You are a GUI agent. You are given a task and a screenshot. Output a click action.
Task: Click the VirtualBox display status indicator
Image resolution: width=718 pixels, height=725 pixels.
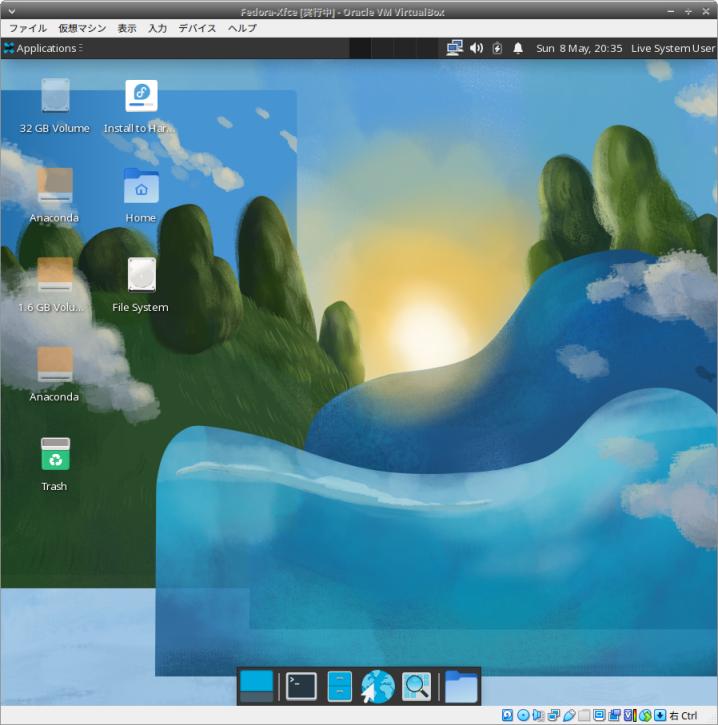tap(599, 715)
